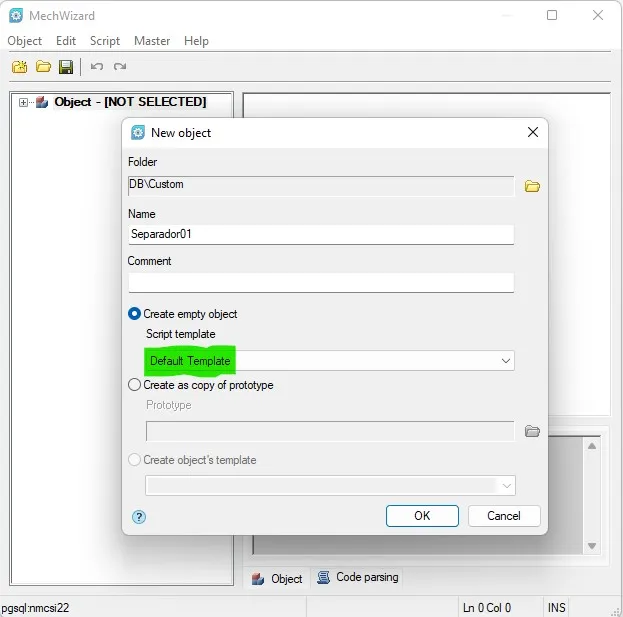Confirm the dialog with OK
The width and height of the screenshot is (623, 617).
tap(422, 516)
